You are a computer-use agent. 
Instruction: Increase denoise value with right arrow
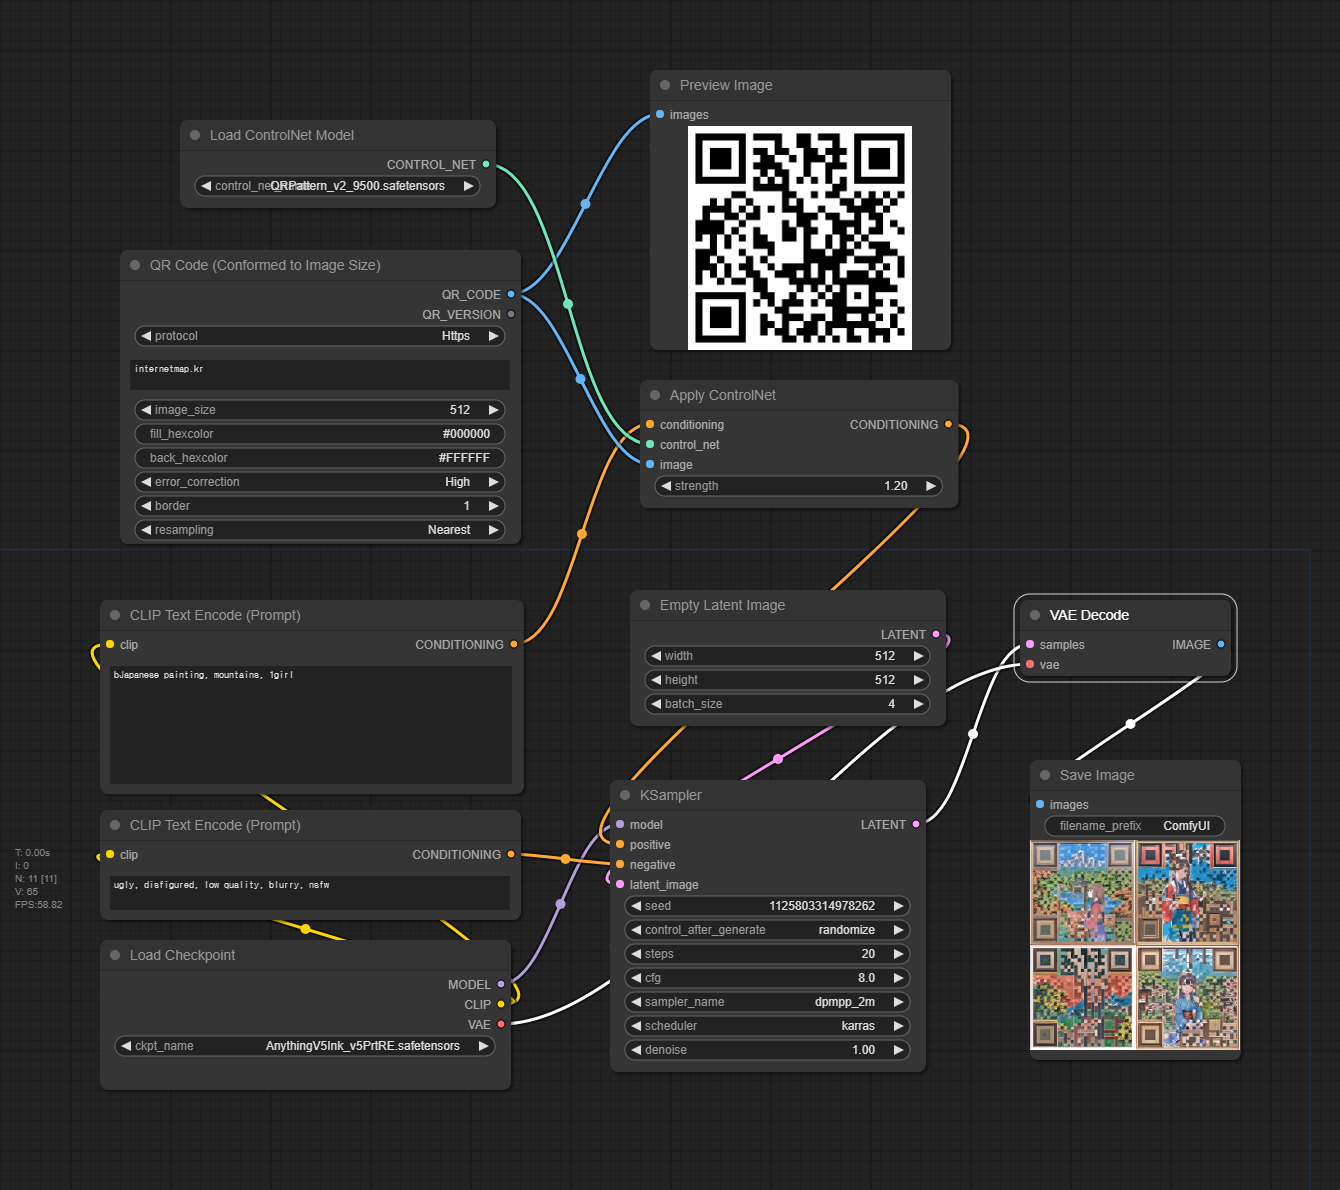pos(898,1050)
